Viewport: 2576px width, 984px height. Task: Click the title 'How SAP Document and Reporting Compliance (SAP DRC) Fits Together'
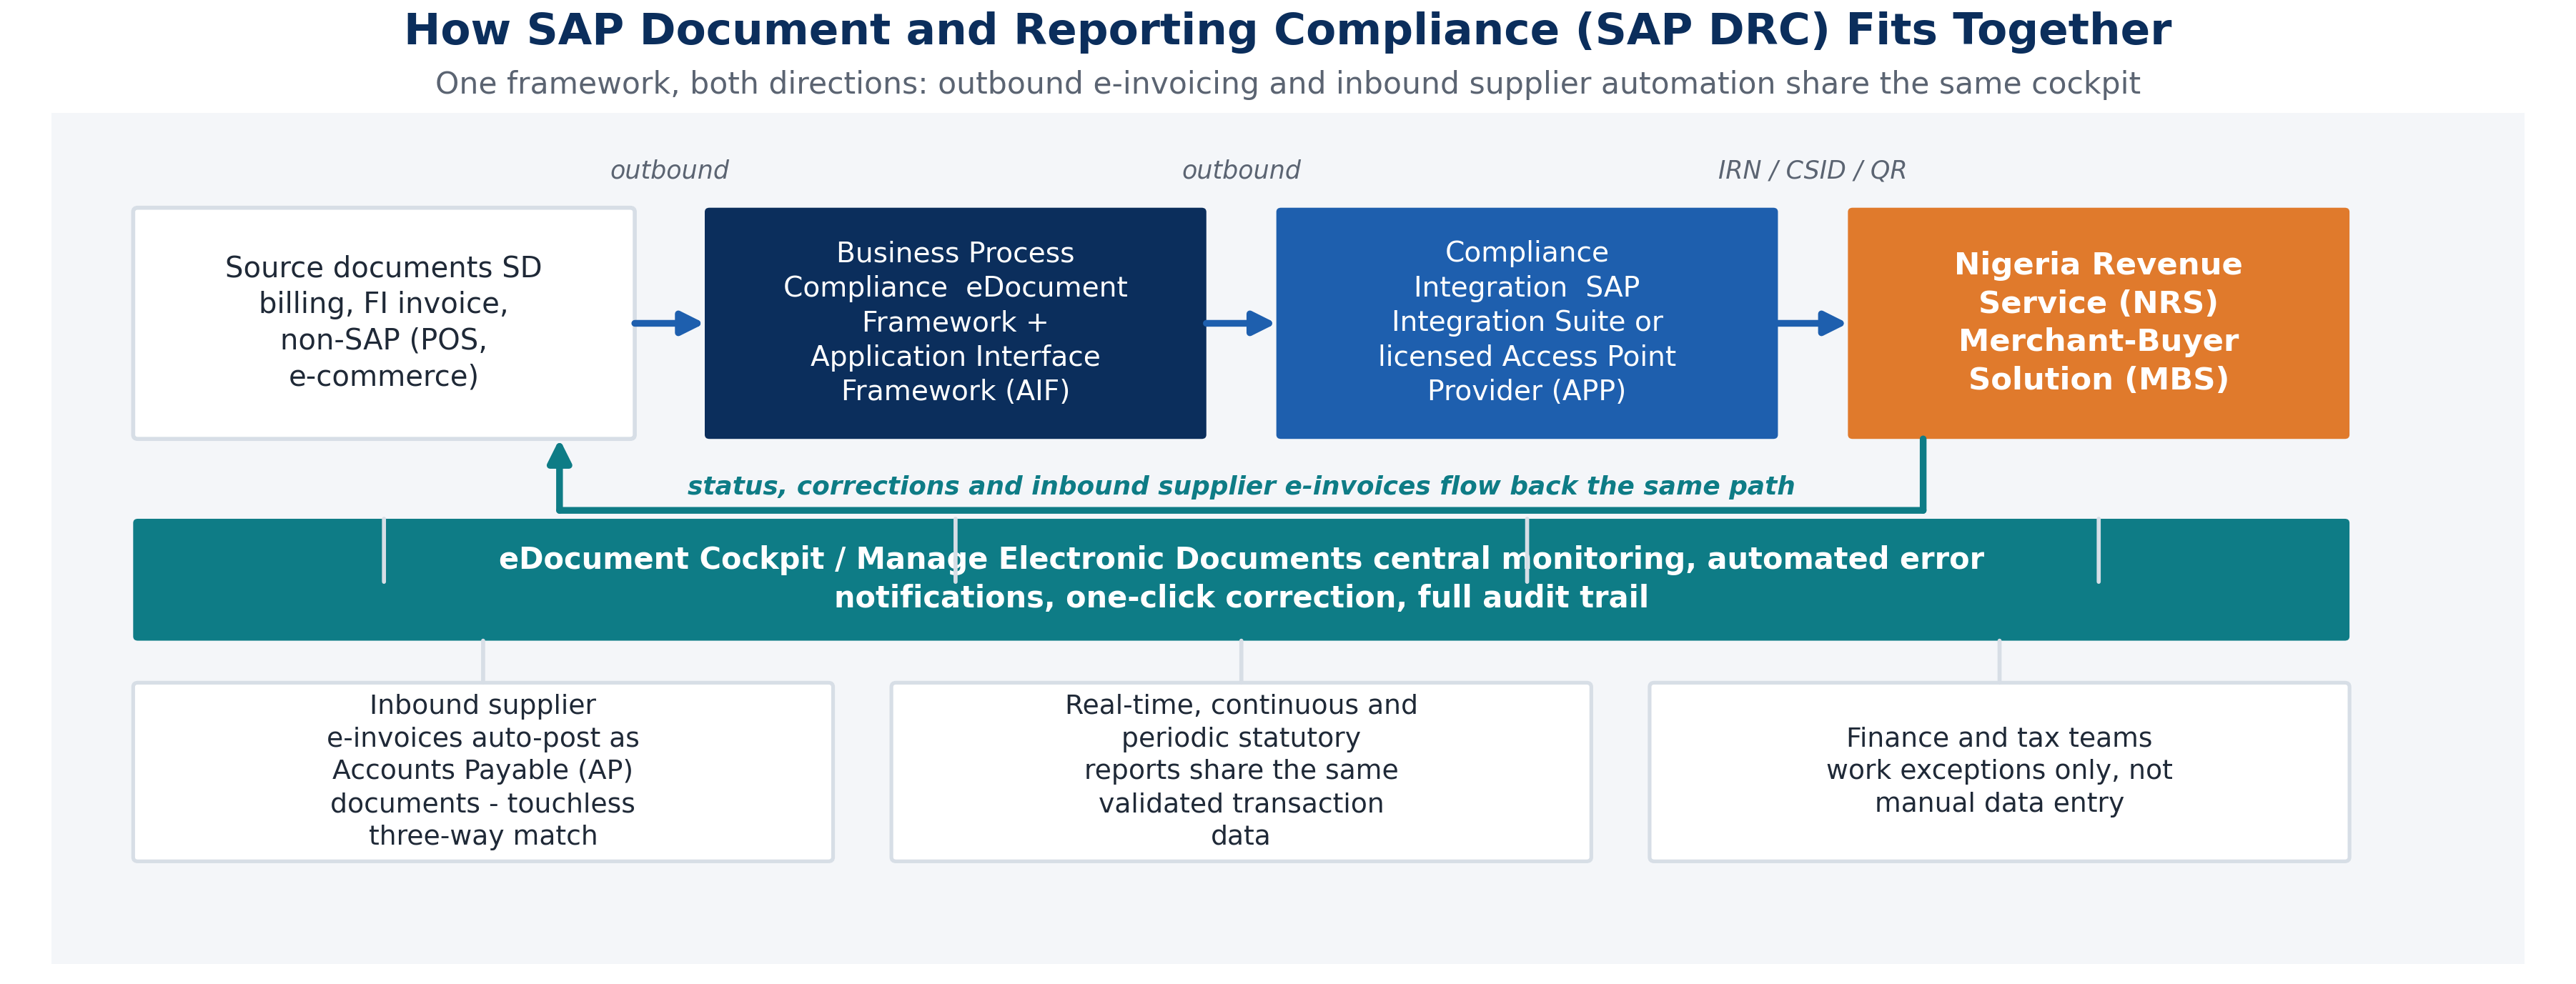click(1287, 30)
